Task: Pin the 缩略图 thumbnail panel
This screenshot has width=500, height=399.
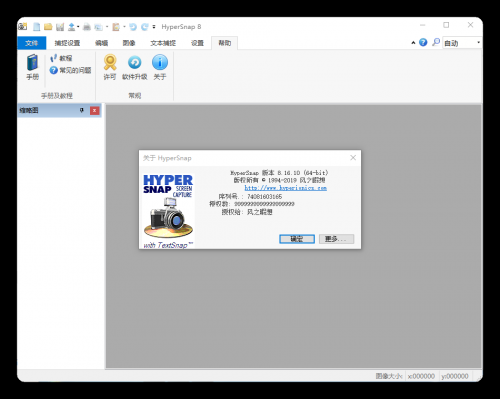Action: [x=82, y=110]
